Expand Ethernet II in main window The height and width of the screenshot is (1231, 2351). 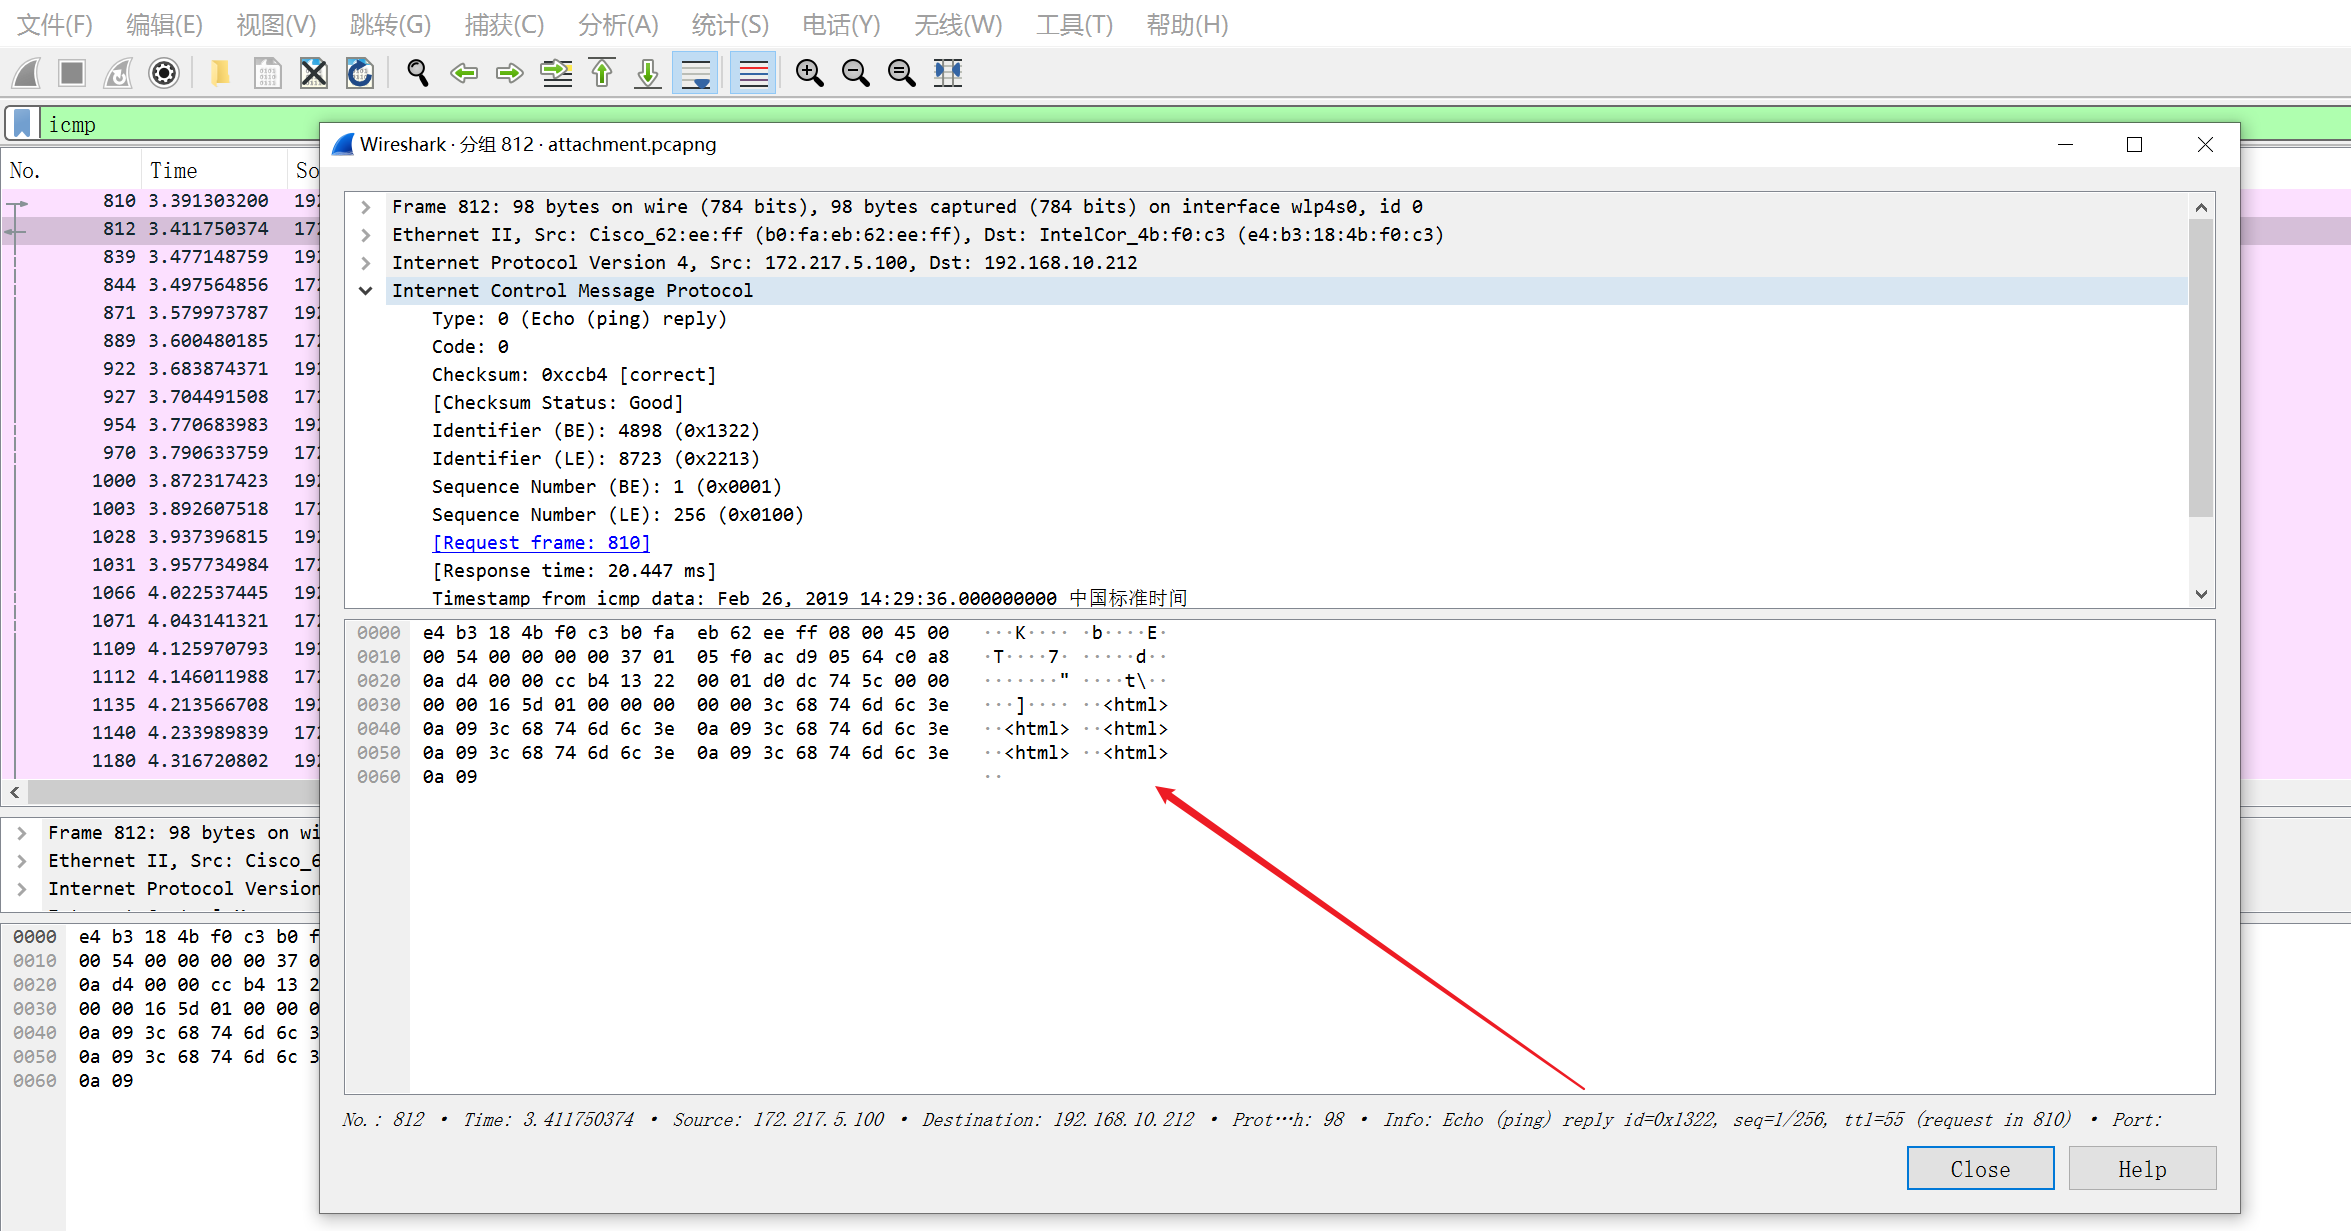click(22, 861)
